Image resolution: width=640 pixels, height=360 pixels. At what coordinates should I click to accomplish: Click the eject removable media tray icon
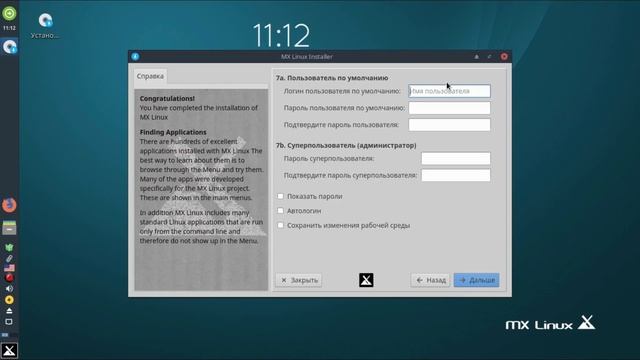tap(9, 311)
